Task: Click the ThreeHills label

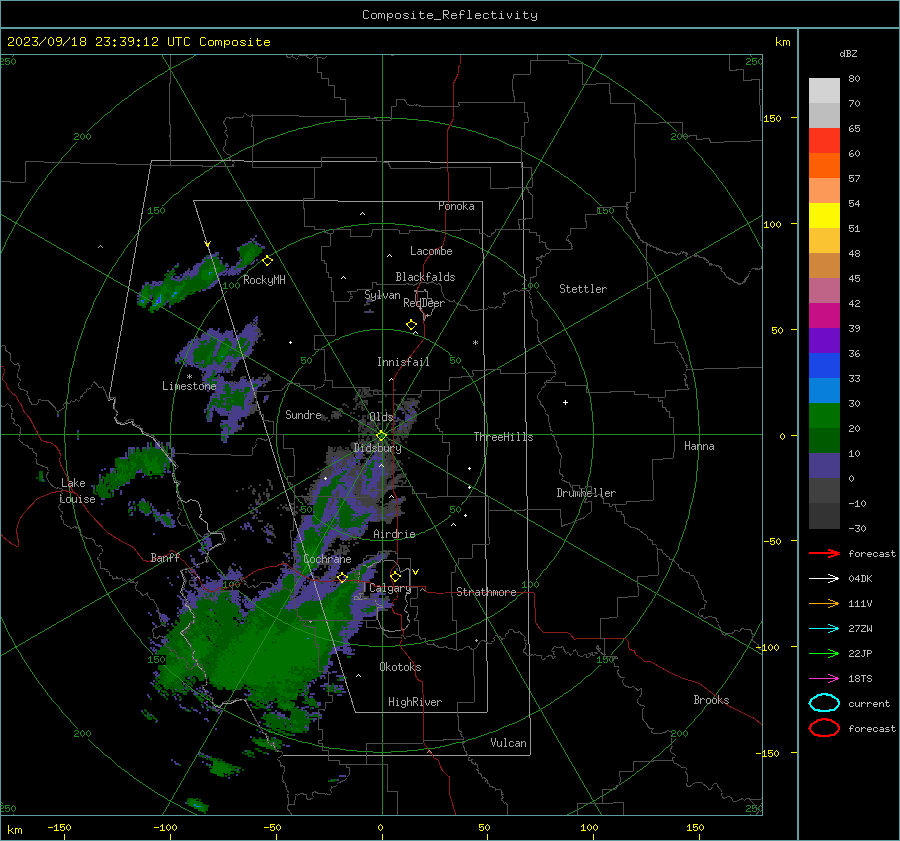Action: (x=503, y=437)
